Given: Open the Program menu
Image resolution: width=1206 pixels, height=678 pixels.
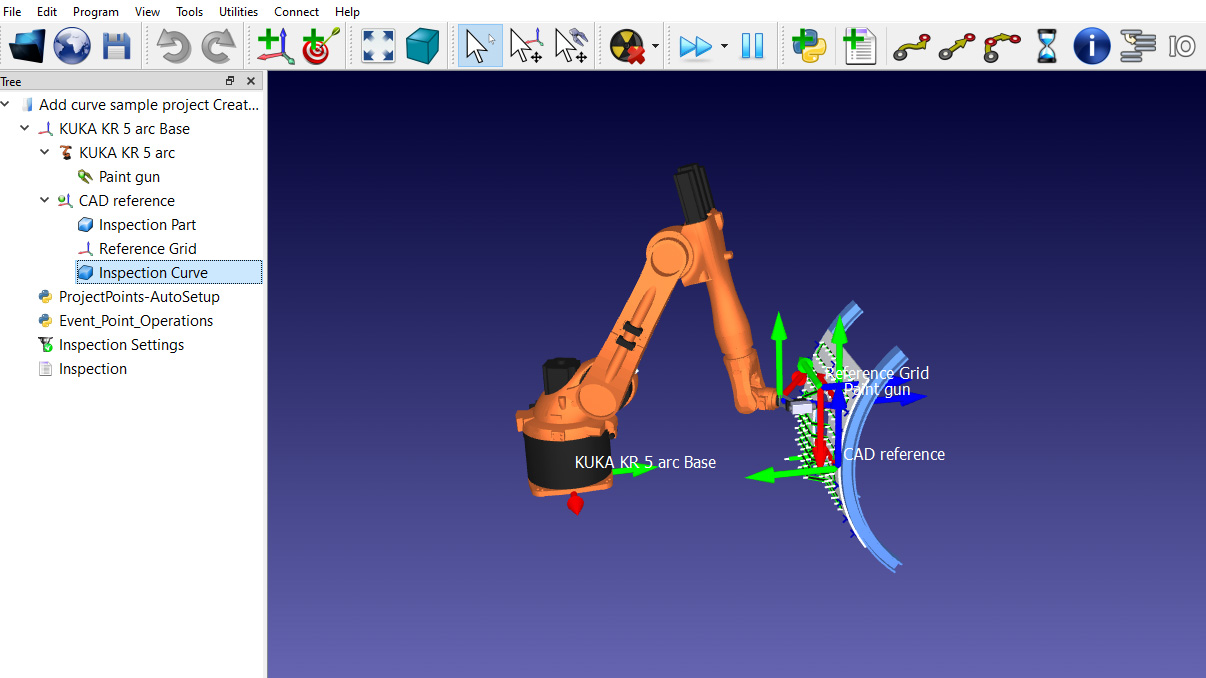Looking at the screenshot, I should tap(96, 12).
